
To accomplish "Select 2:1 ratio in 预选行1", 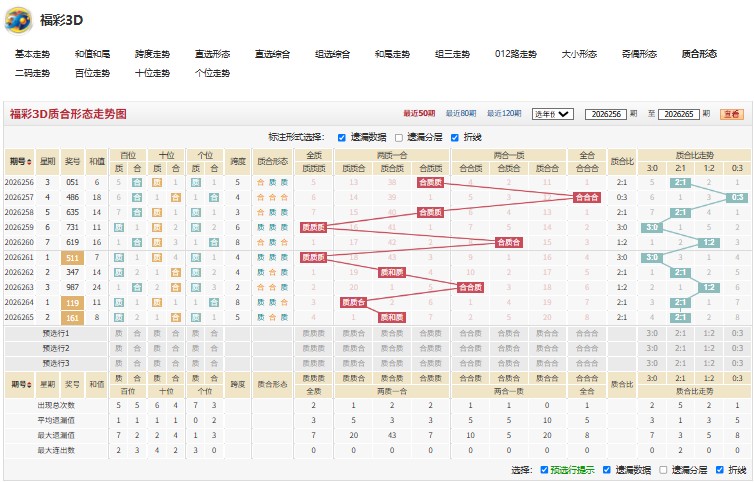I will pyautogui.click(x=680, y=333).
